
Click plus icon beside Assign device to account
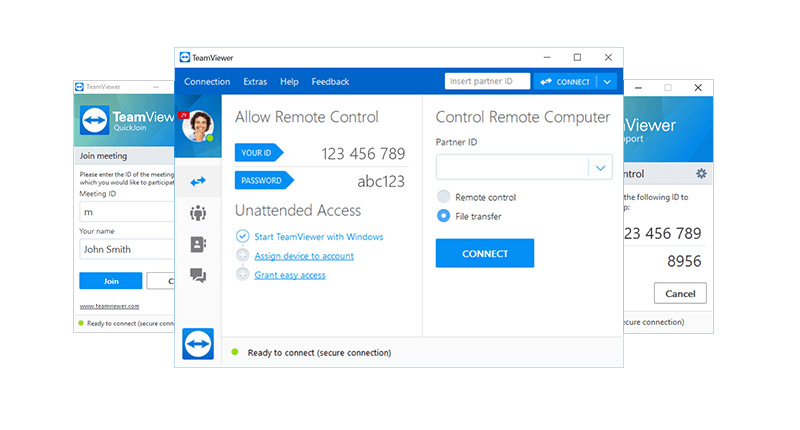click(x=242, y=255)
